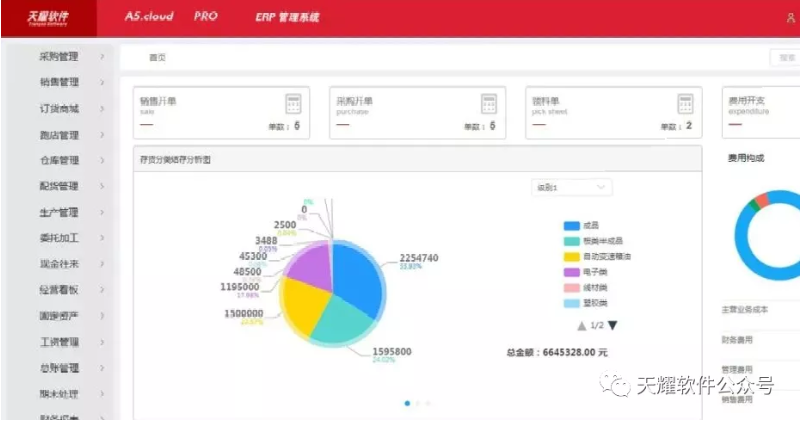Click the purple 电子类 color swatch
Screen dimensions: 802x423
click(x=571, y=272)
